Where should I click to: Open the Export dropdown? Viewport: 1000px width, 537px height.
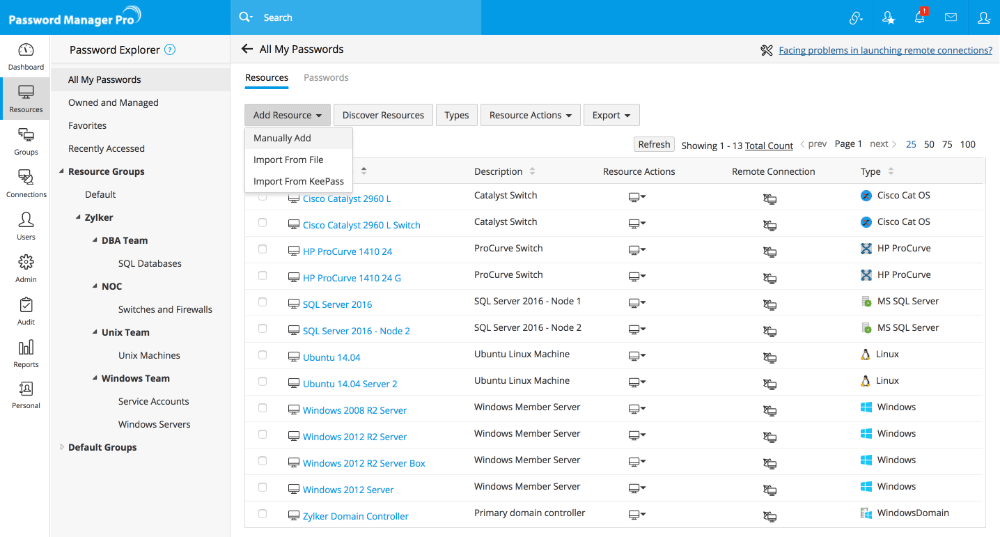pyautogui.click(x=611, y=115)
